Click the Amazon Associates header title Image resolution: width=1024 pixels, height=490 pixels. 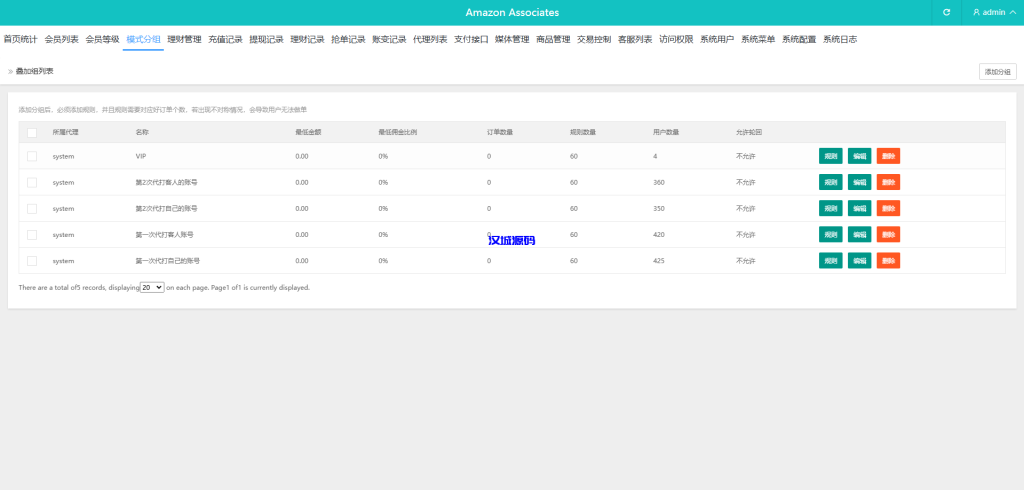click(x=512, y=12)
